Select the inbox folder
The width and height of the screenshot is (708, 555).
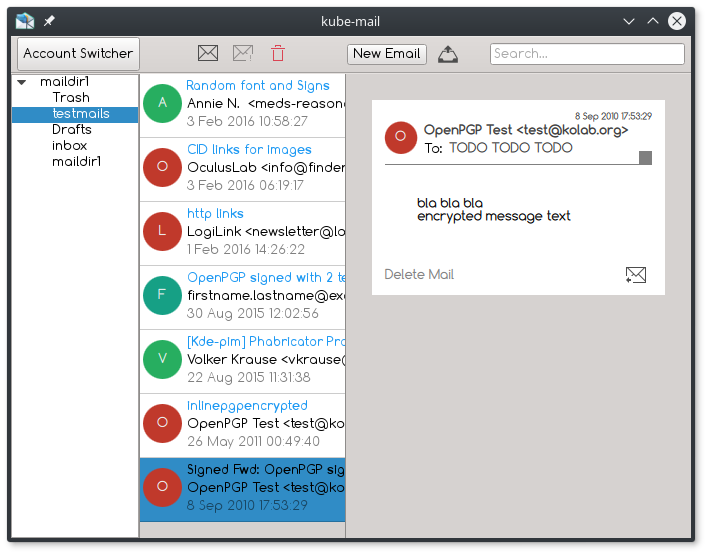click(70, 146)
